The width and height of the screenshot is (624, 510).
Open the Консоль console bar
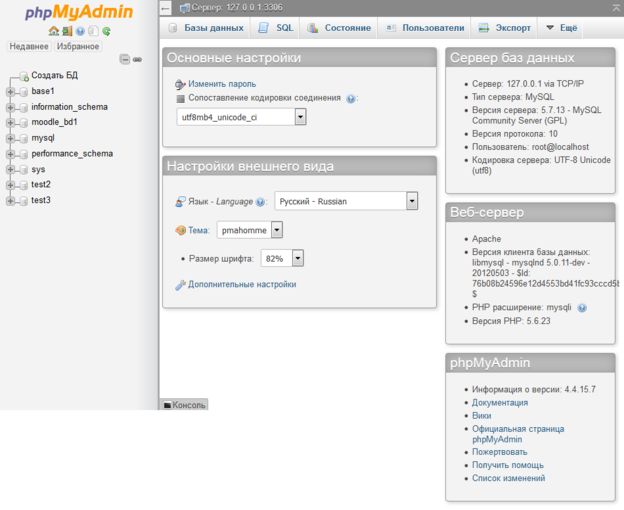pos(184,405)
